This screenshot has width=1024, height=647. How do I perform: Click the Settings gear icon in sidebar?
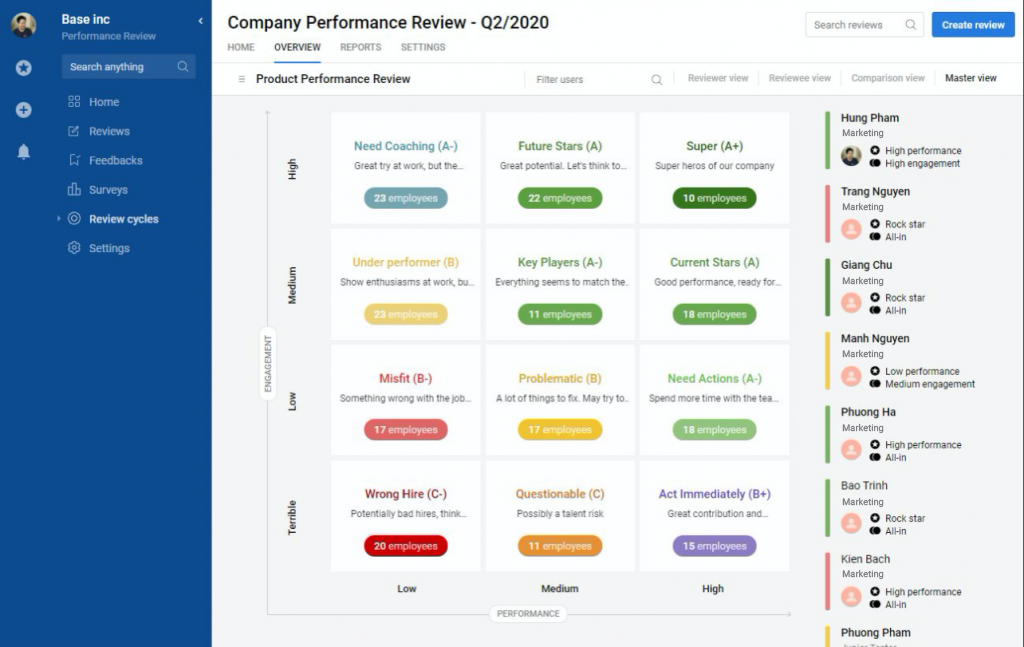point(74,248)
